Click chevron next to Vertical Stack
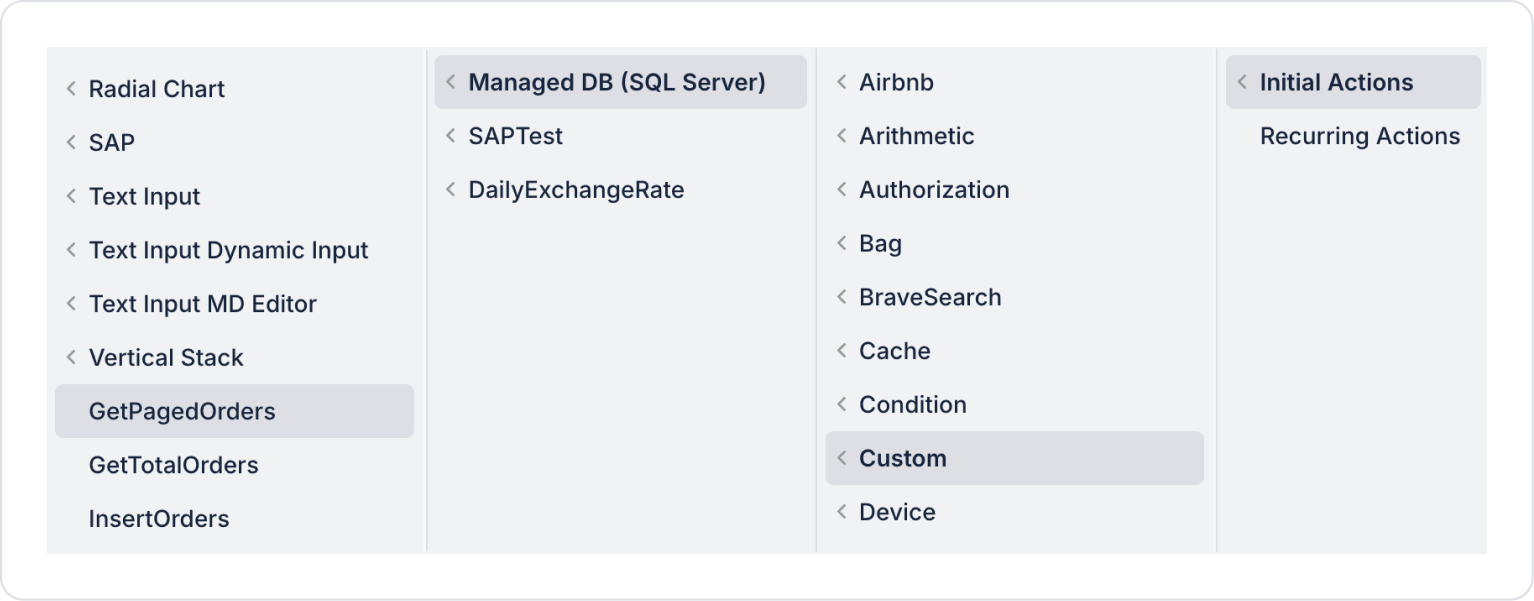The image size is (1534, 601). click(71, 358)
